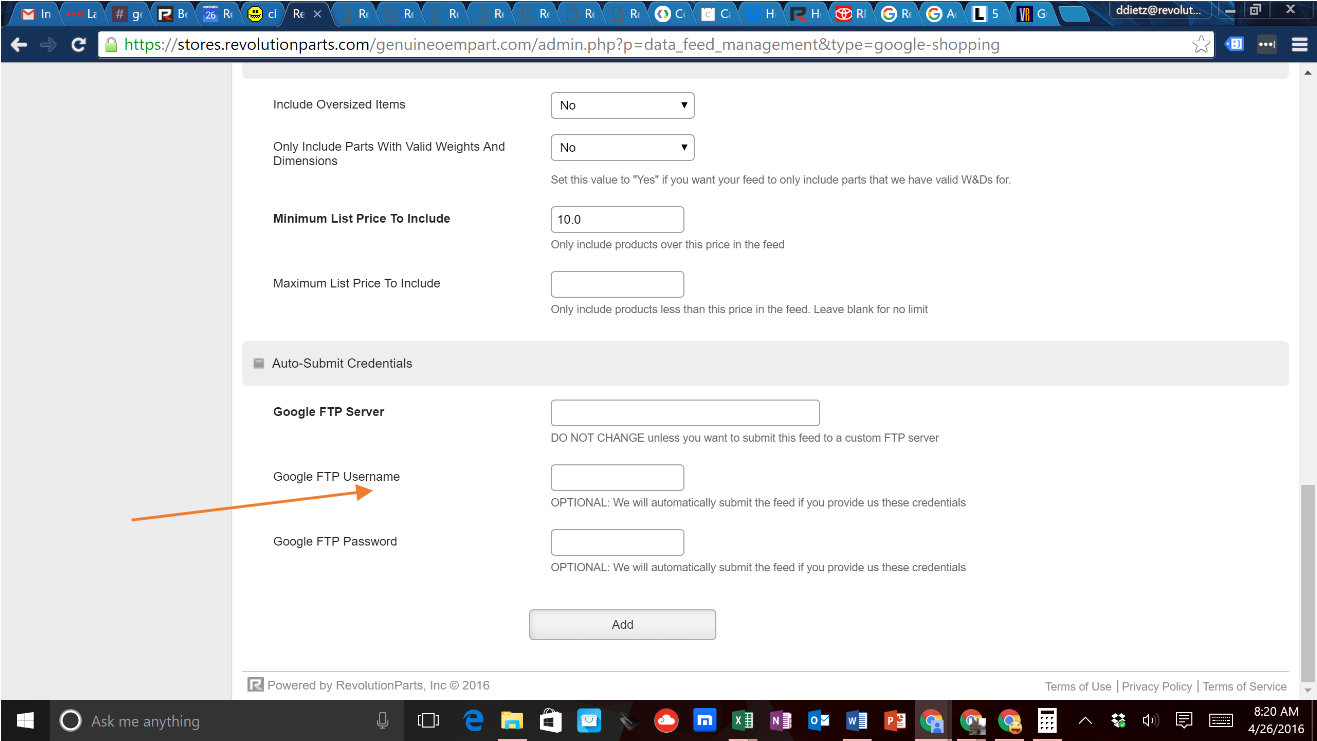
Task: Open Task View from the taskbar
Action: [428, 720]
